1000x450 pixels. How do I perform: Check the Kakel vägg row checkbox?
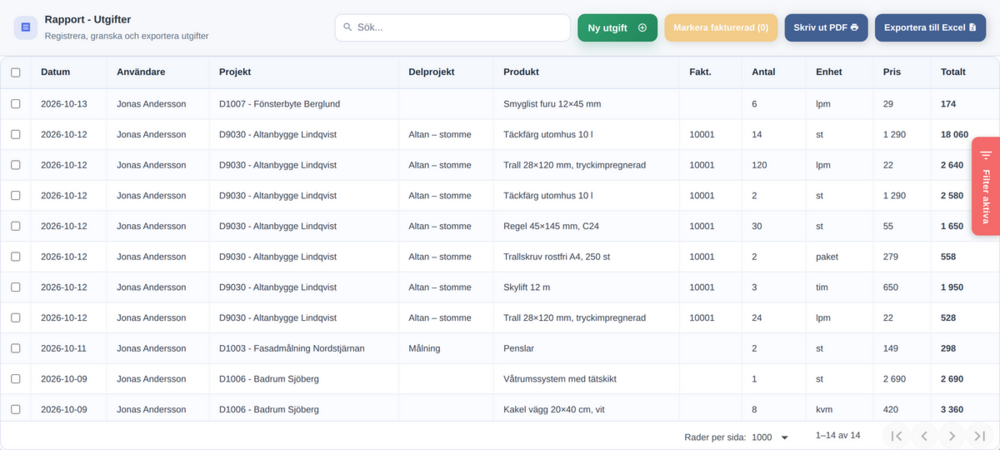[15, 410]
